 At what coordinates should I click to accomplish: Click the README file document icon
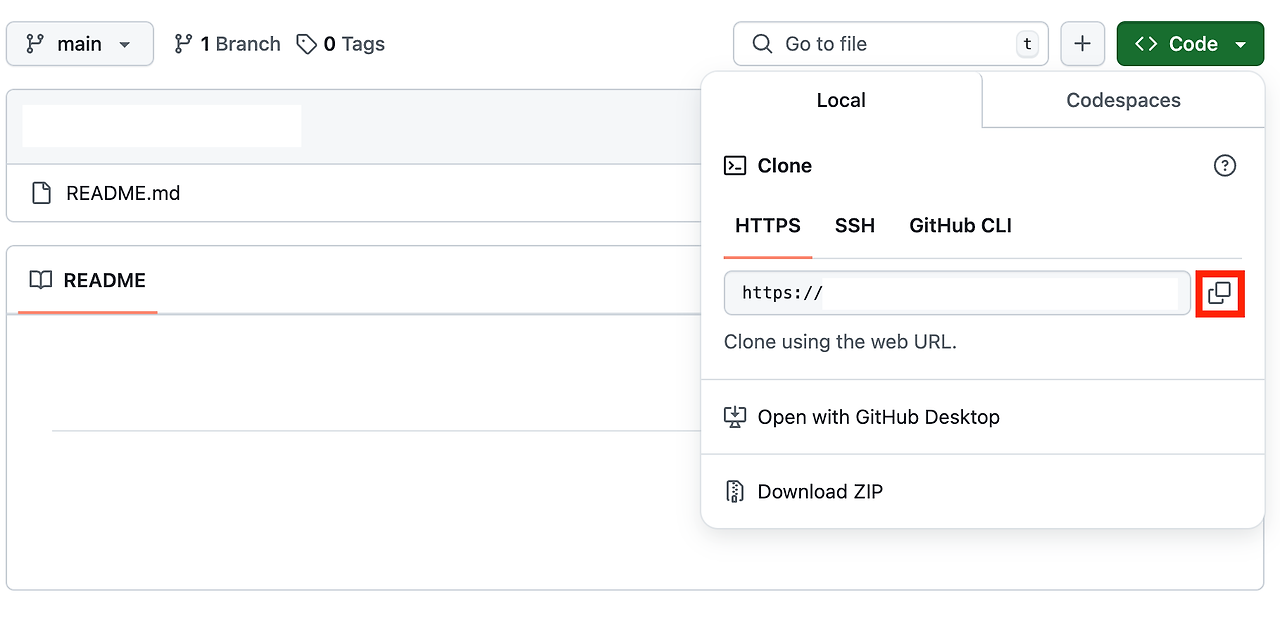pos(41,192)
